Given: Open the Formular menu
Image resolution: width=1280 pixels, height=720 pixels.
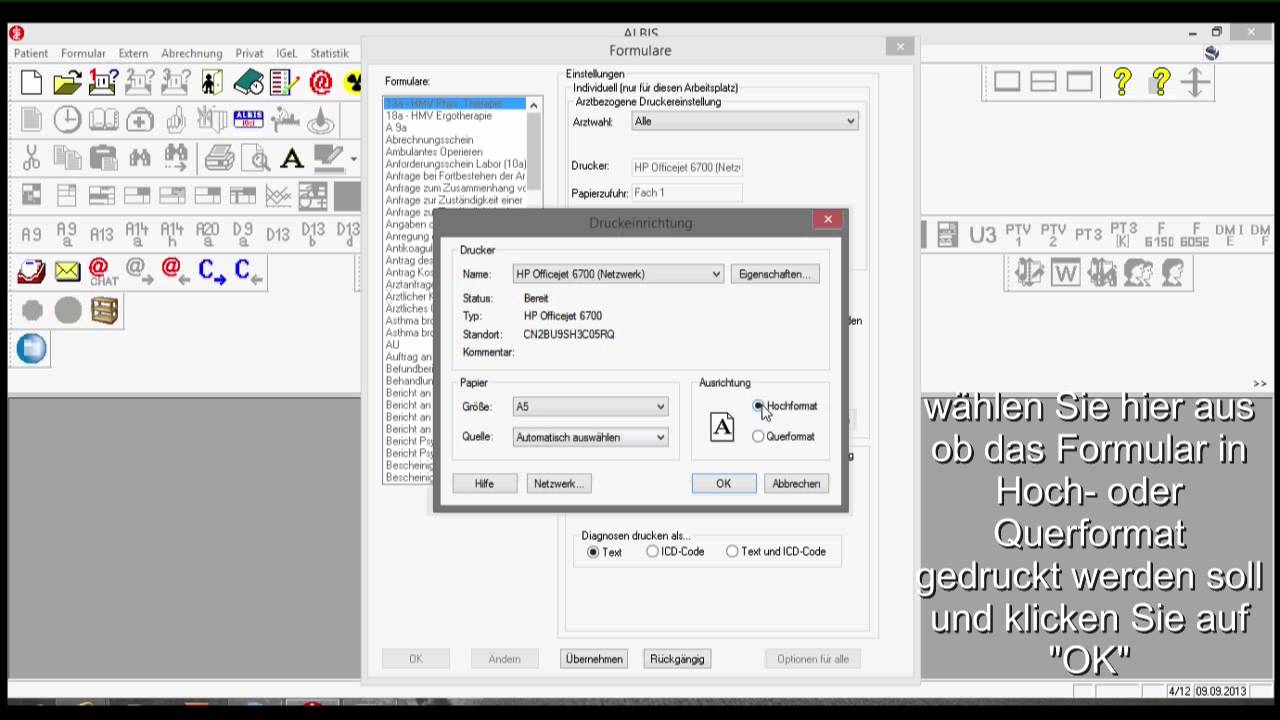Looking at the screenshot, I should (x=83, y=53).
